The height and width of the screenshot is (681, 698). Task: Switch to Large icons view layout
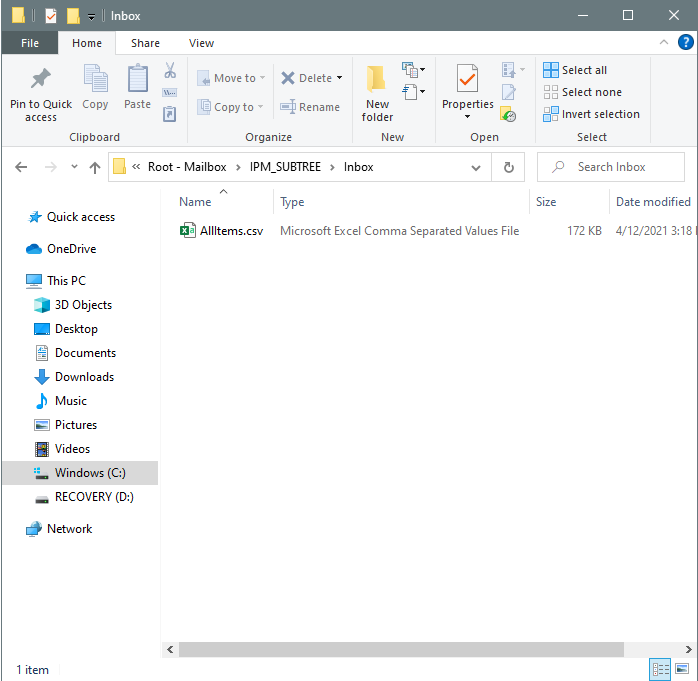(682, 669)
